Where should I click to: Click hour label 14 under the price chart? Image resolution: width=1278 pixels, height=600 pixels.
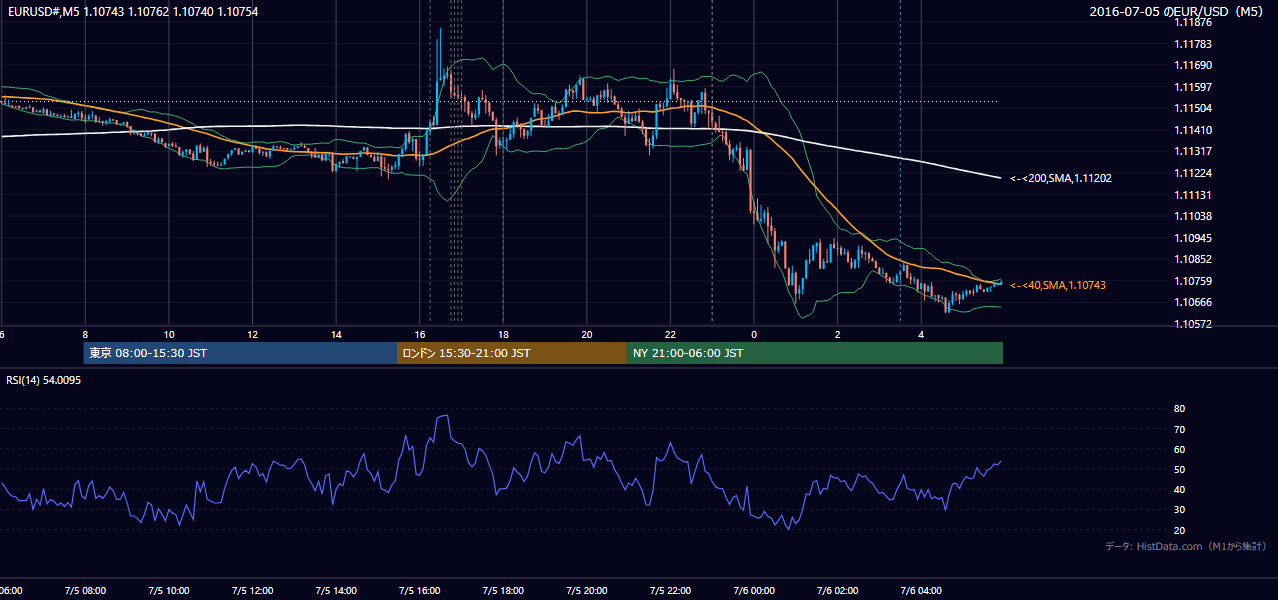(x=336, y=335)
